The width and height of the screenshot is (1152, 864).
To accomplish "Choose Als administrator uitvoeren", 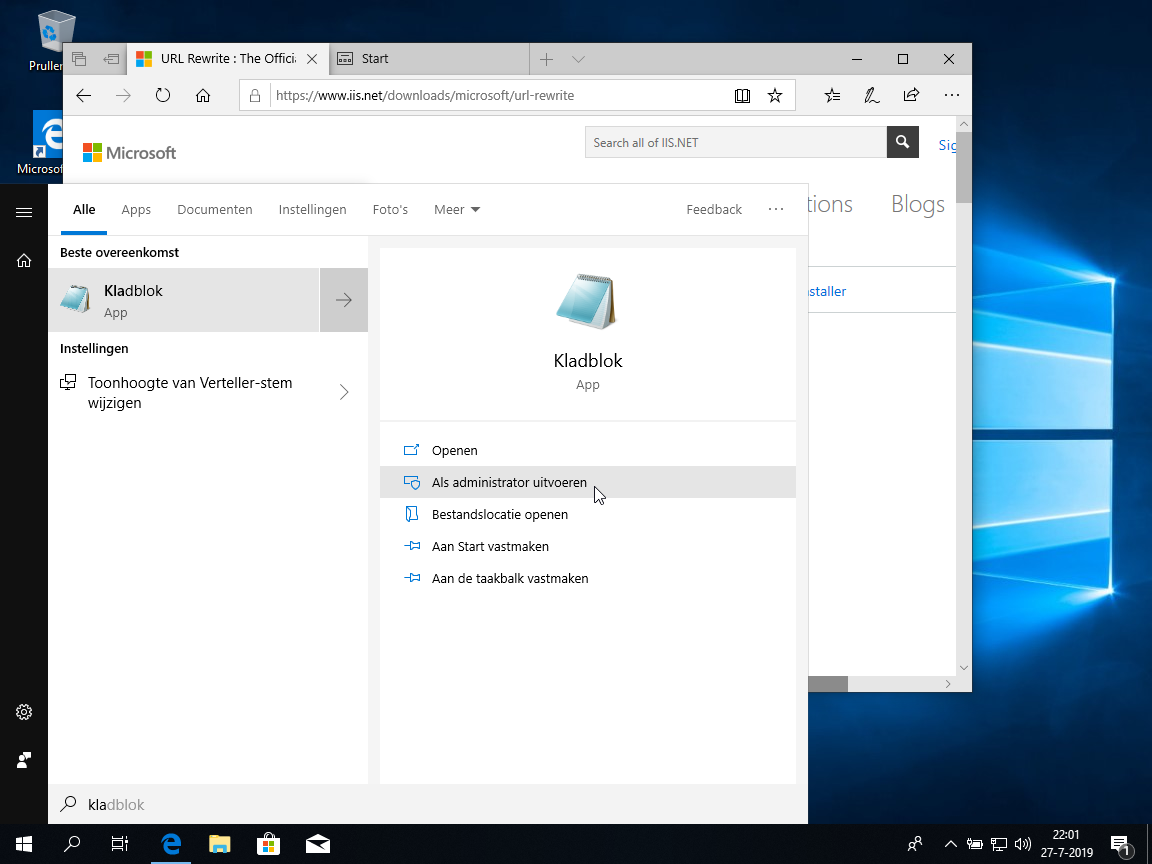I will pyautogui.click(x=588, y=482).
